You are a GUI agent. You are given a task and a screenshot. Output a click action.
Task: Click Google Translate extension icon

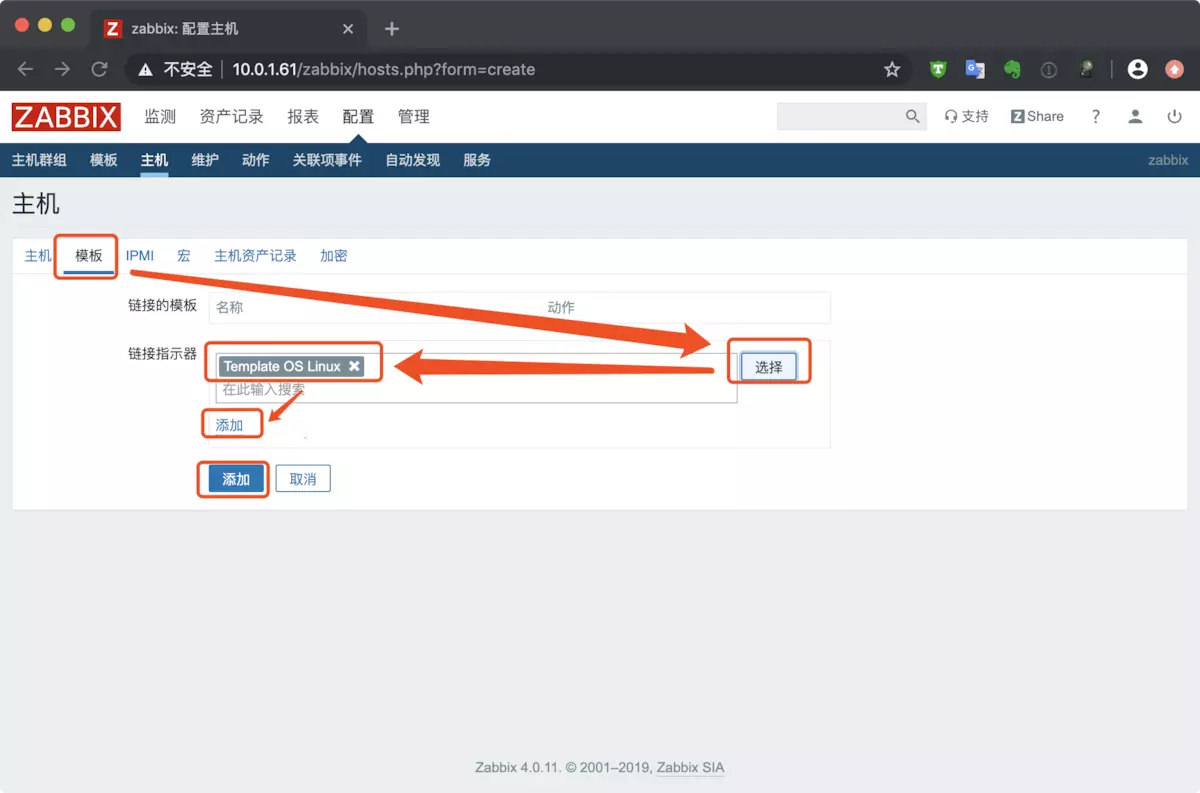click(975, 70)
